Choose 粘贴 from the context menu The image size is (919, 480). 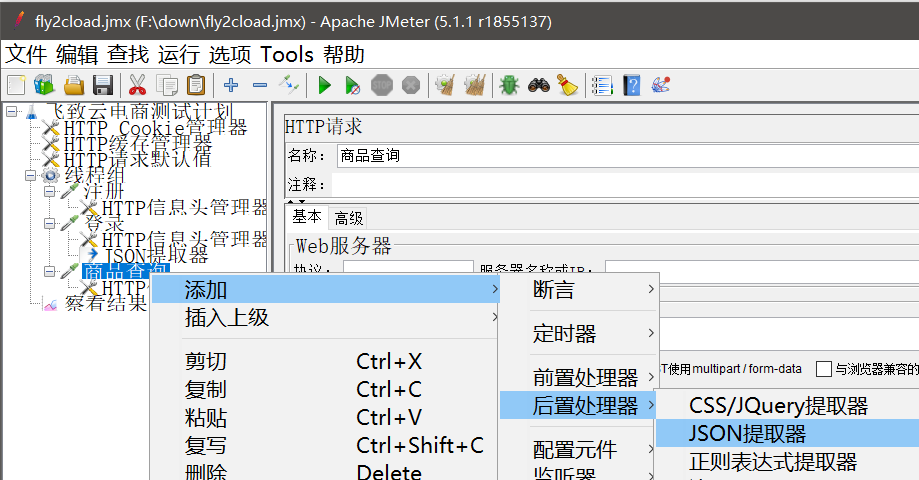coord(325,417)
